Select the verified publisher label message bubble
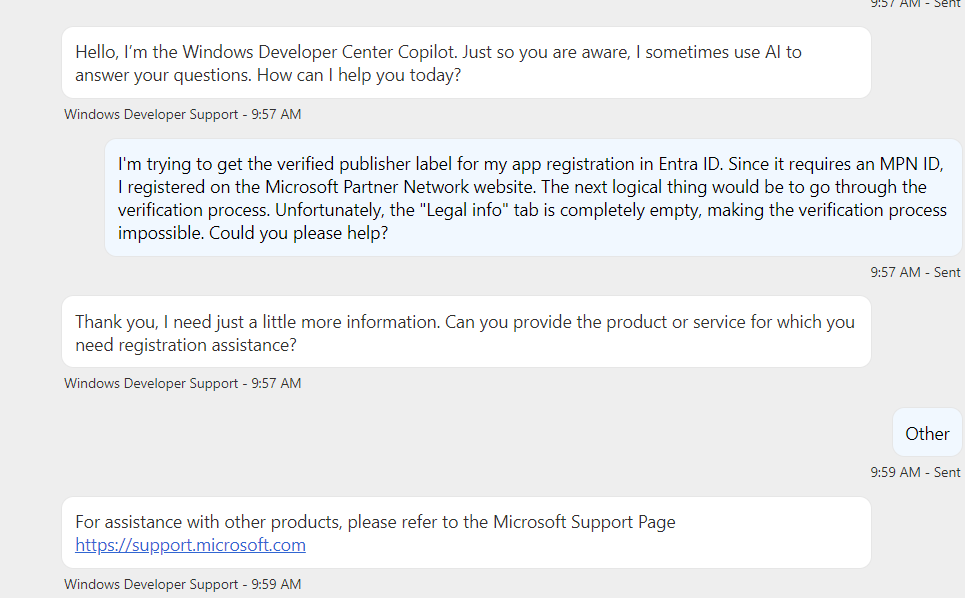 pos(533,197)
